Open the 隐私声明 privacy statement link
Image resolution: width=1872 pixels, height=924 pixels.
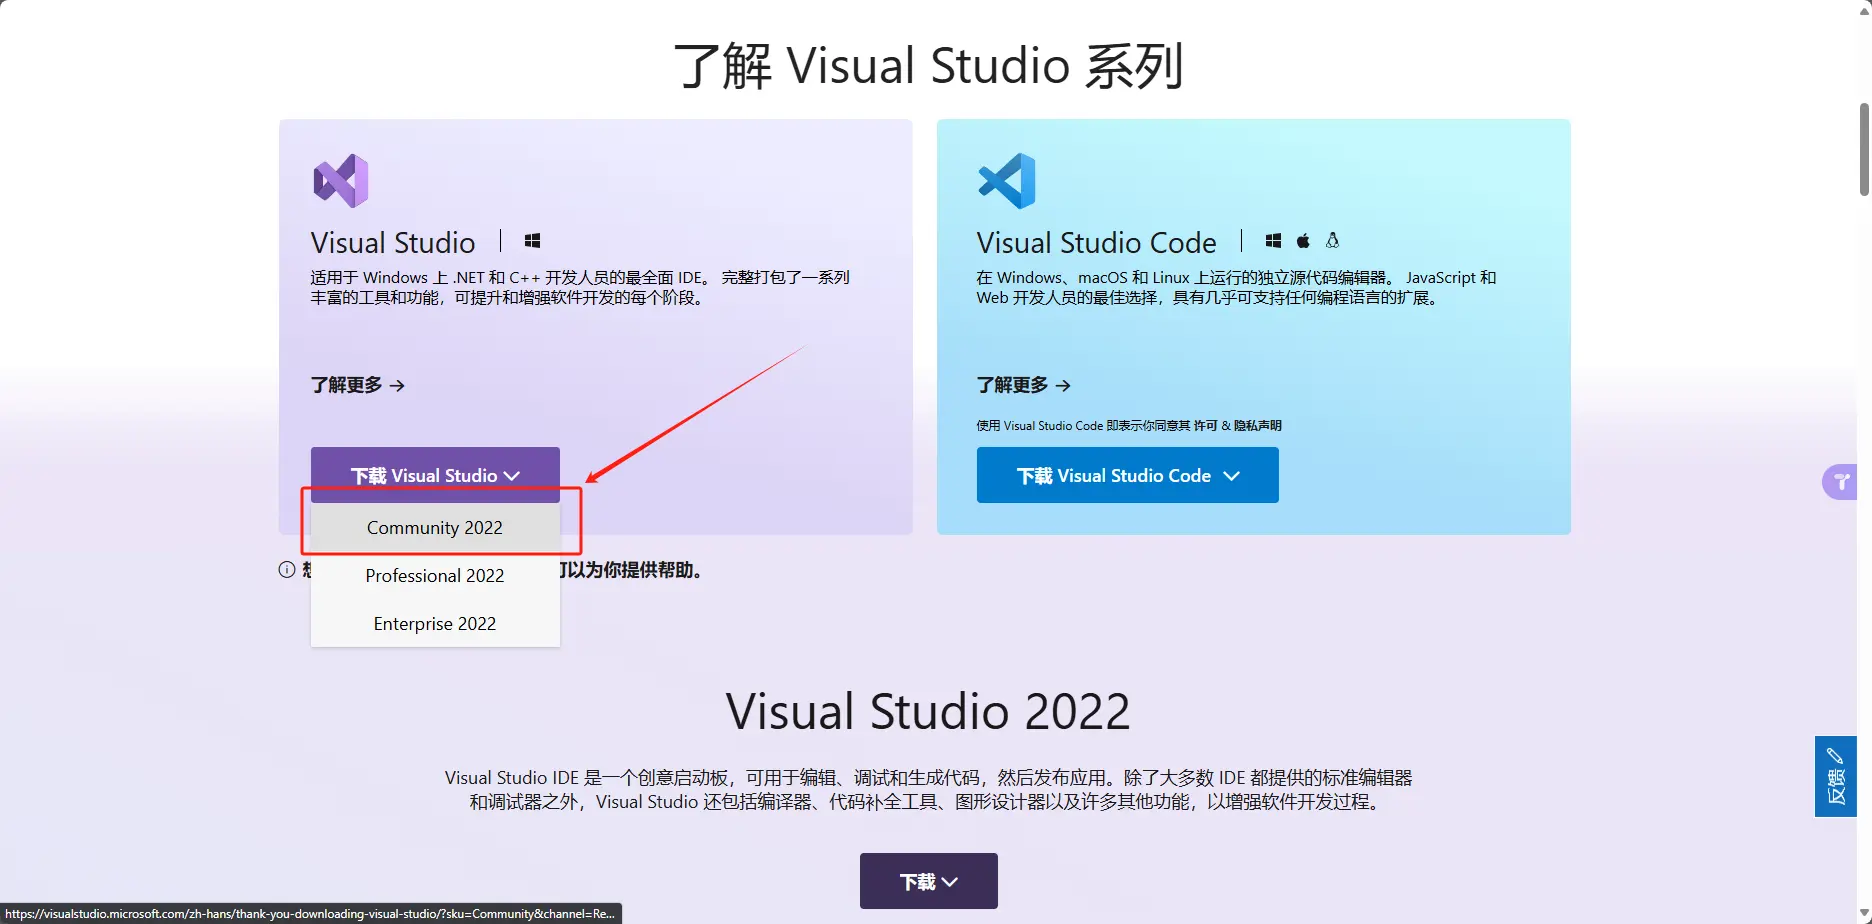[x=1257, y=426]
